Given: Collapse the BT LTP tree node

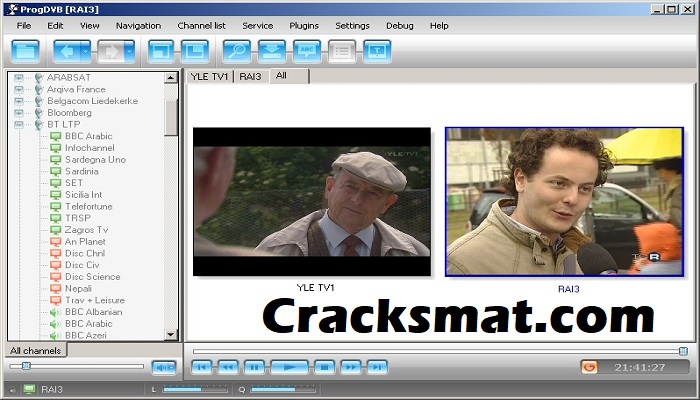Looking at the screenshot, I should tap(18, 124).
